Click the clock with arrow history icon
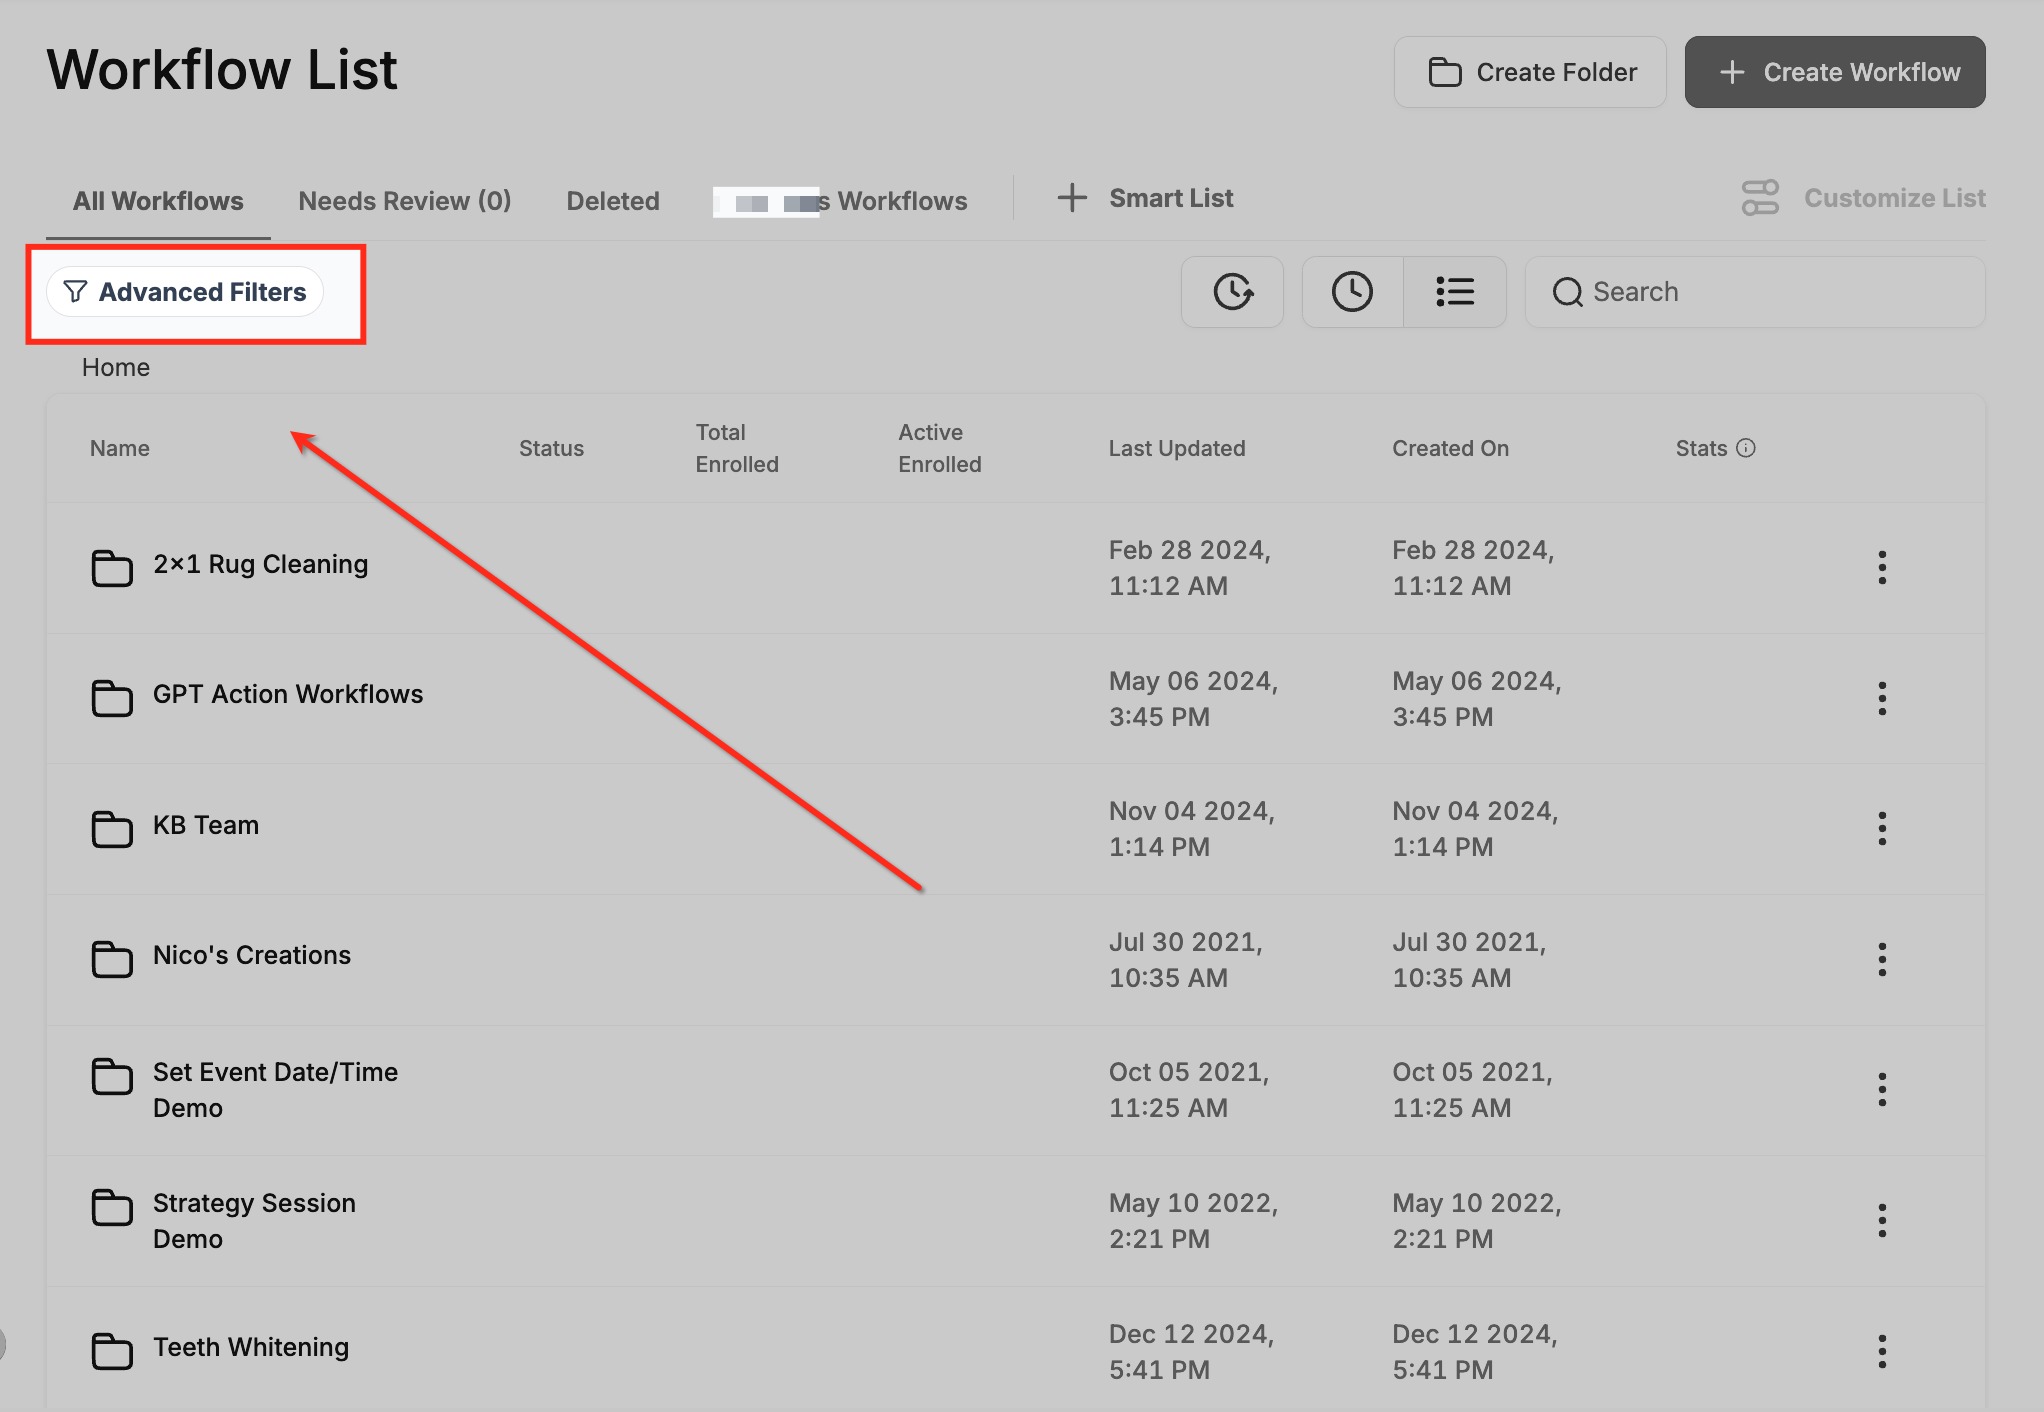This screenshot has height=1412, width=2044. tap(1232, 292)
